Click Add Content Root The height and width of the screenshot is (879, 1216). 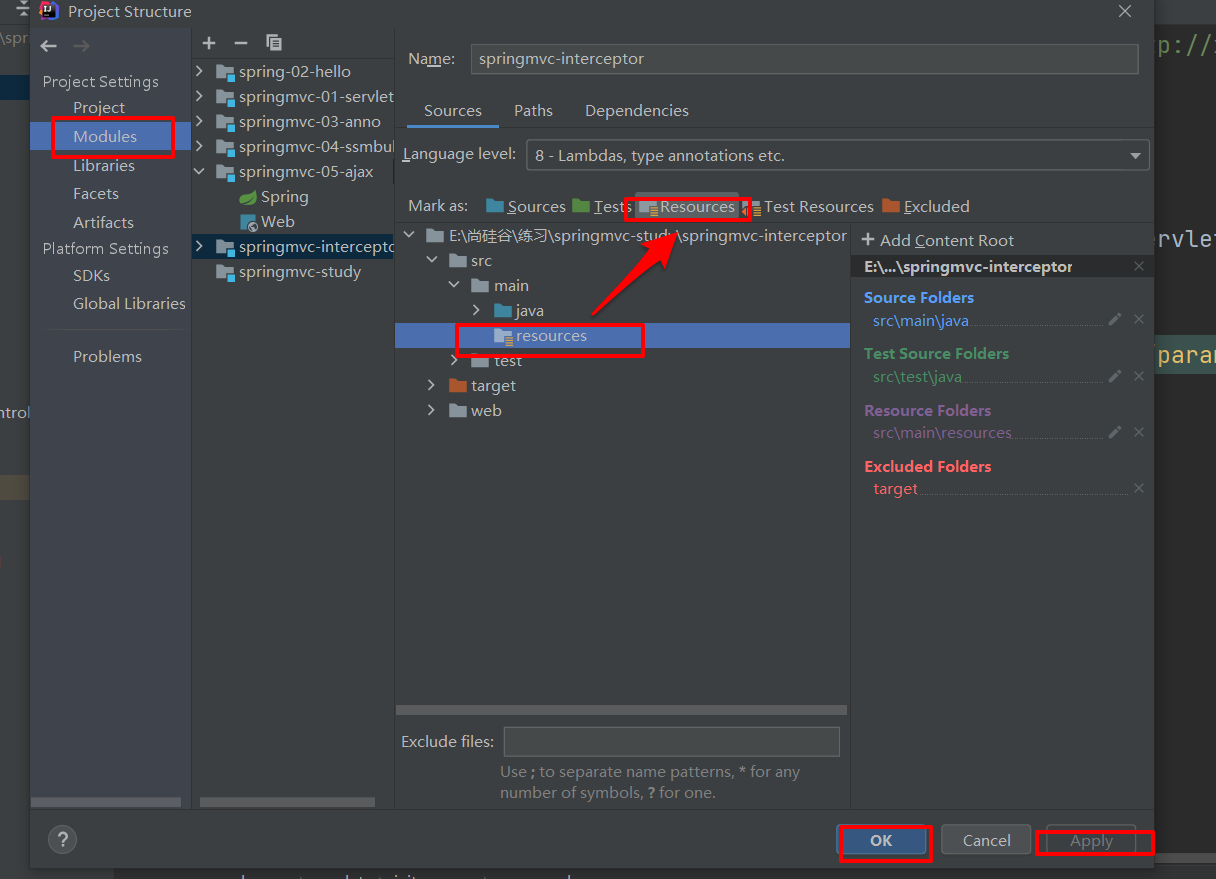tap(937, 240)
